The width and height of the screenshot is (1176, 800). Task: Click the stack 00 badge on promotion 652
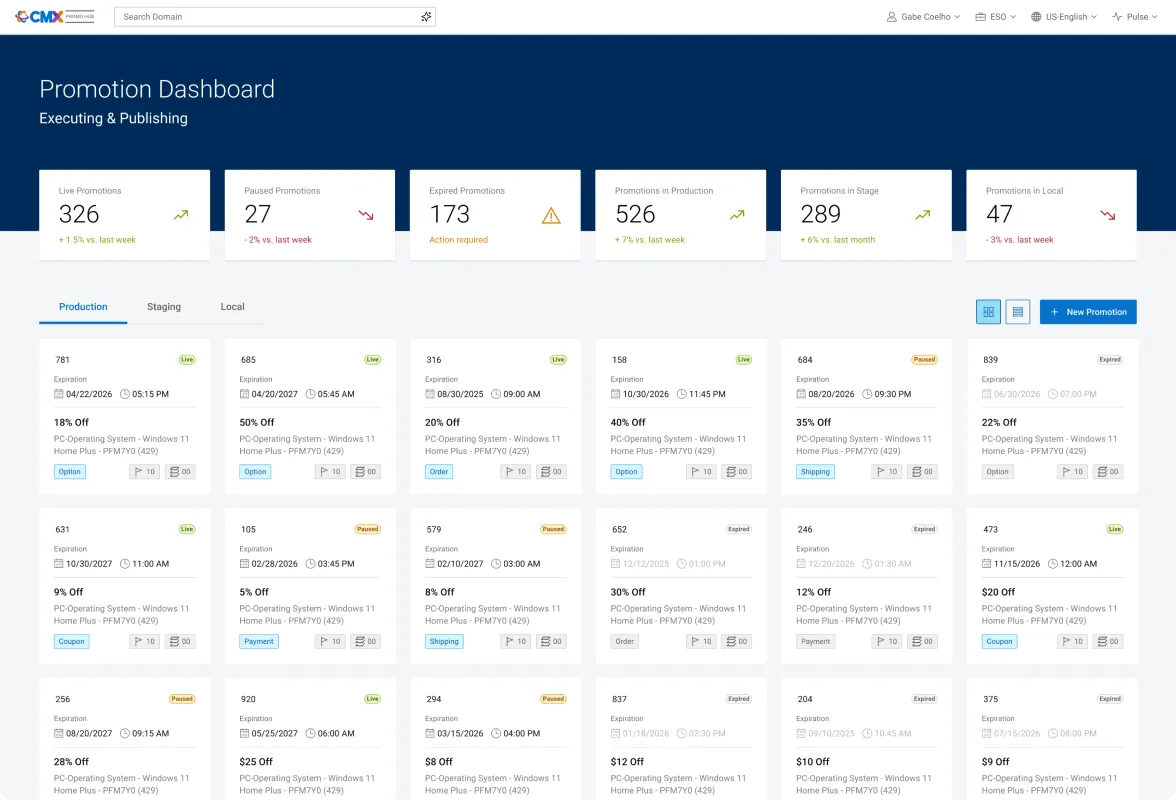(x=736, y=641)
